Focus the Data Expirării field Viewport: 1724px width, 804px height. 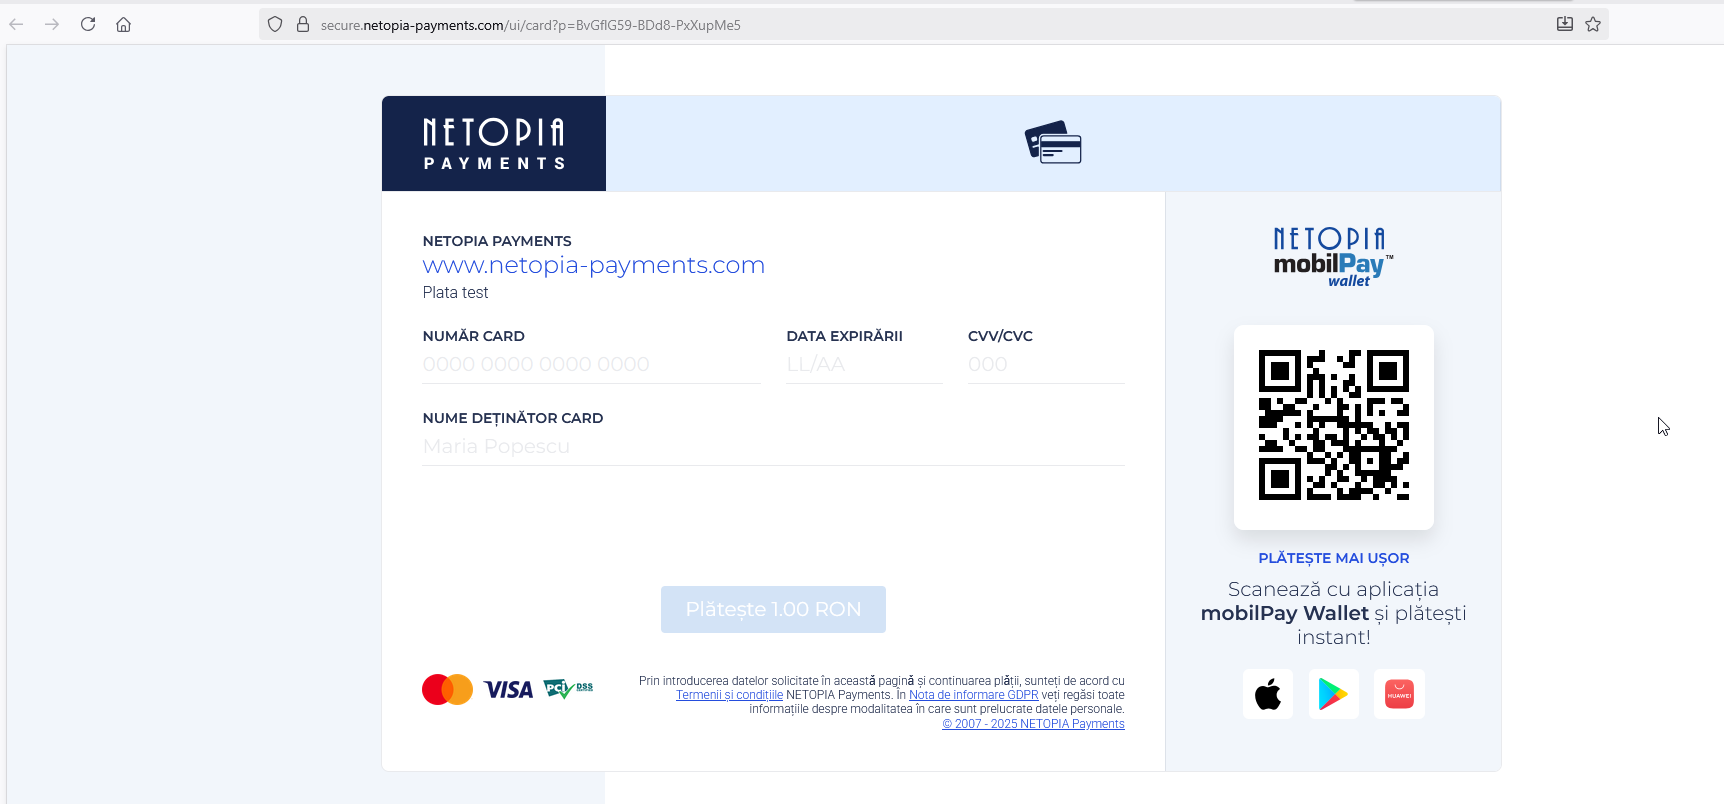pyautogui.click(x=864, y=365)
